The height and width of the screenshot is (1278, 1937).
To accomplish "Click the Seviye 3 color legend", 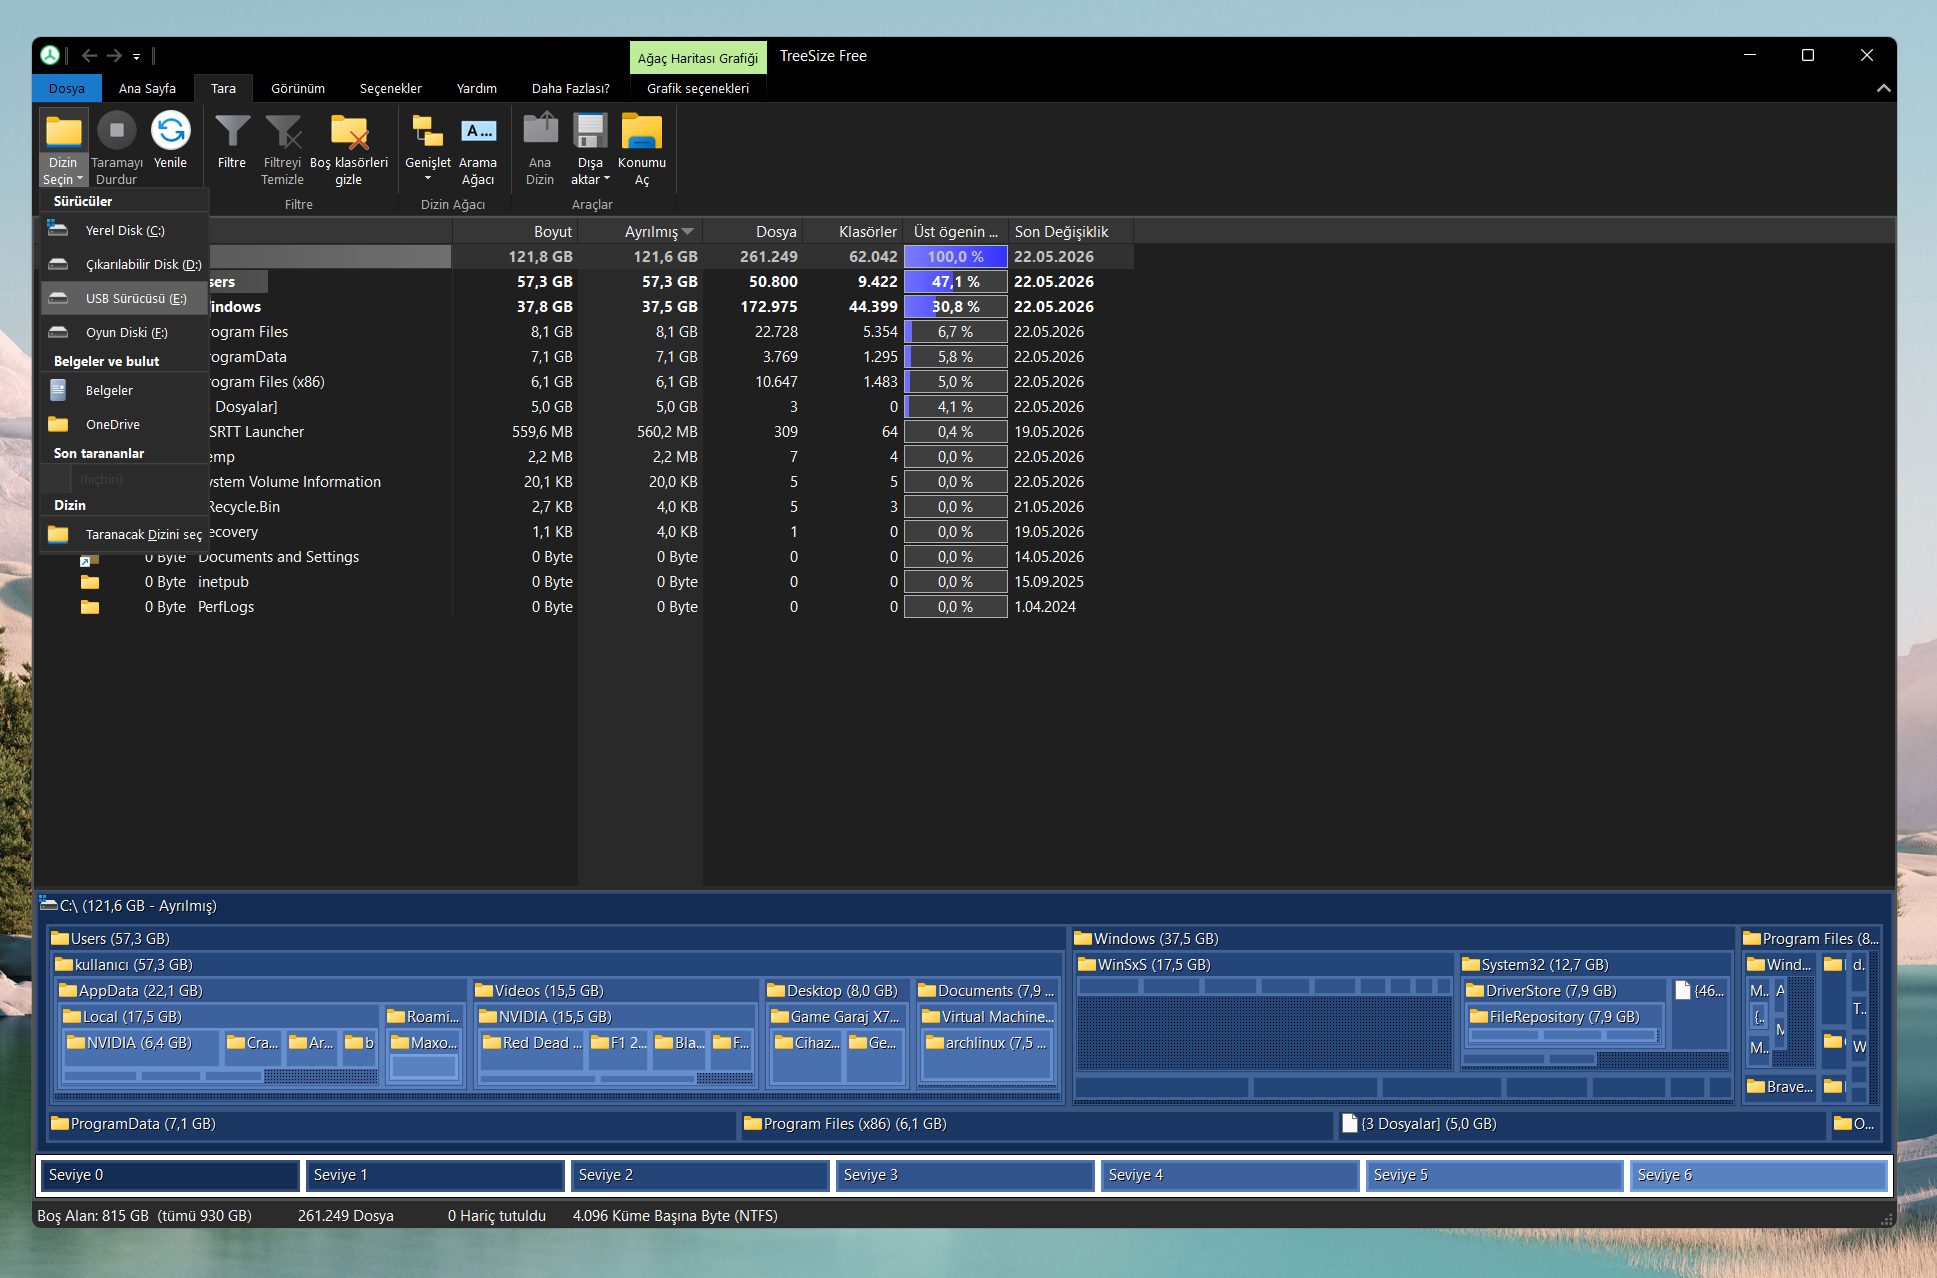I will click(x=965, y=1175).
